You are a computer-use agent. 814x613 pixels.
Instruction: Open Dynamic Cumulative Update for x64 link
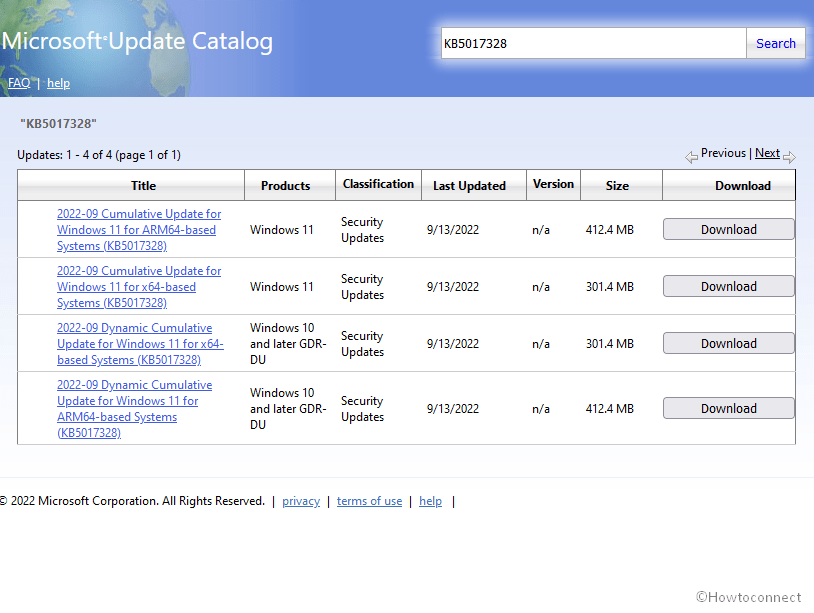pos(140,344)
